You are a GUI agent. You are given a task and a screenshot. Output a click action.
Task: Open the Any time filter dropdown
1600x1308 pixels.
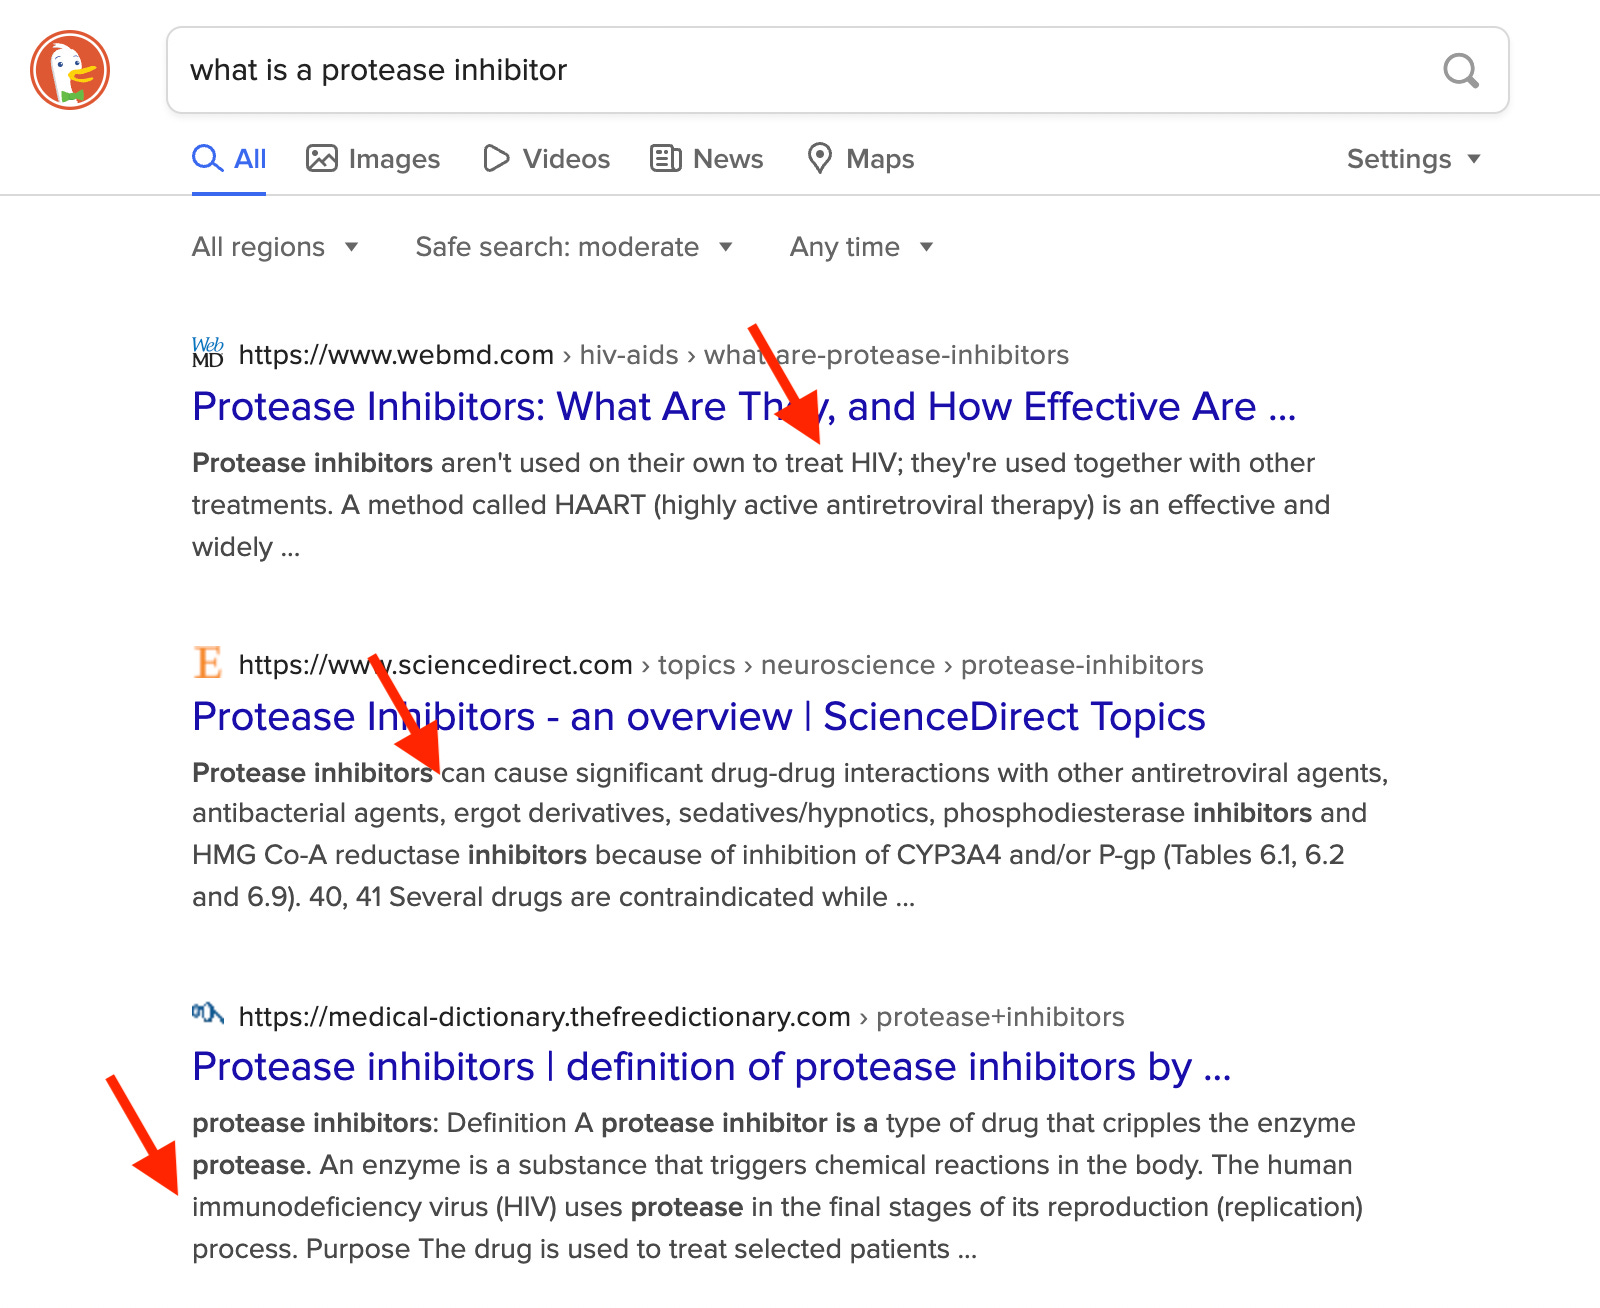tap(861, 247)
